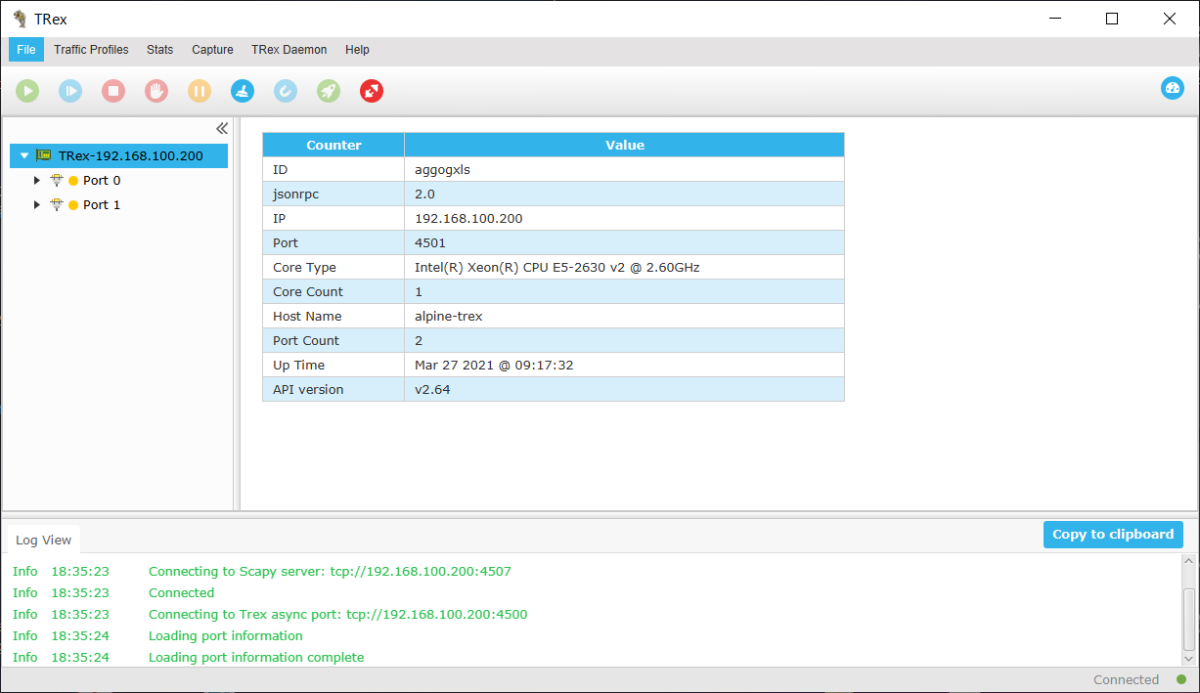Expand the Port 1 tree node
The height and width of the screenshot is (693, 1200).
37,204
